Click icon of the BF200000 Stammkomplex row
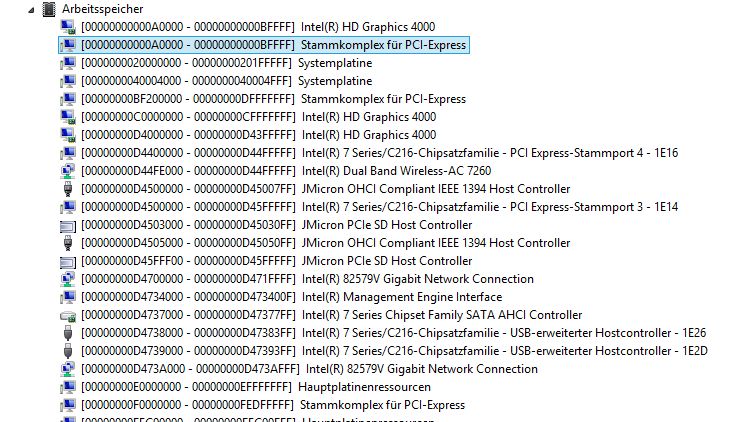Screen dimensions: 737x422 coord(68,99)
